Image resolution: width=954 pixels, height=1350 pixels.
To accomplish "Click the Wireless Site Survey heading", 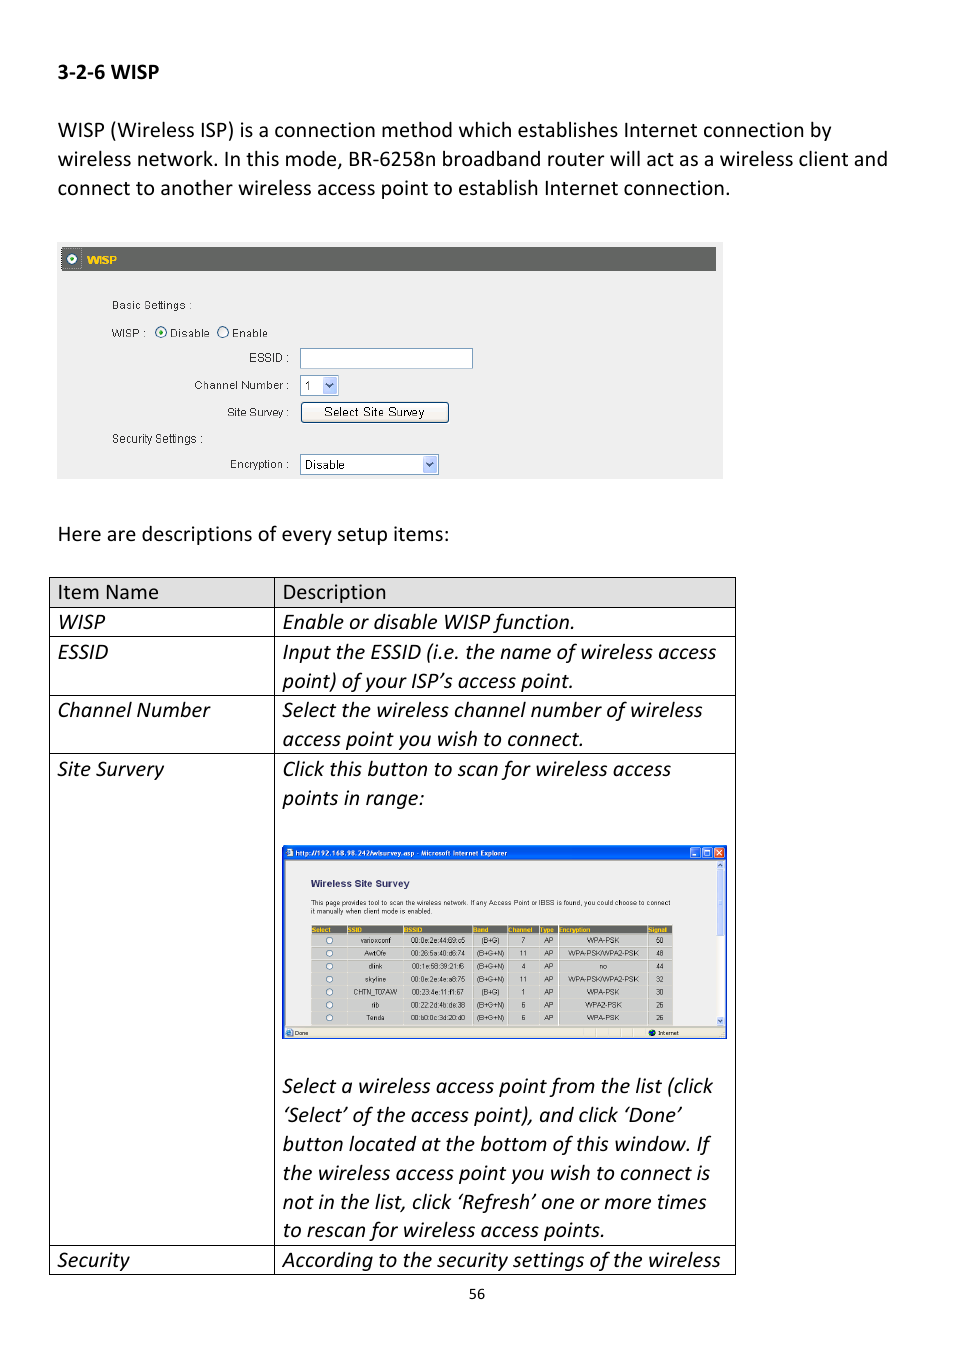I will click(x=360, y=884).
